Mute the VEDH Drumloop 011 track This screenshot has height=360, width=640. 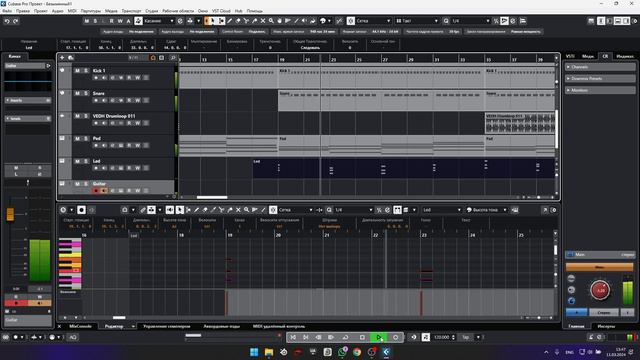coord(77,116)
